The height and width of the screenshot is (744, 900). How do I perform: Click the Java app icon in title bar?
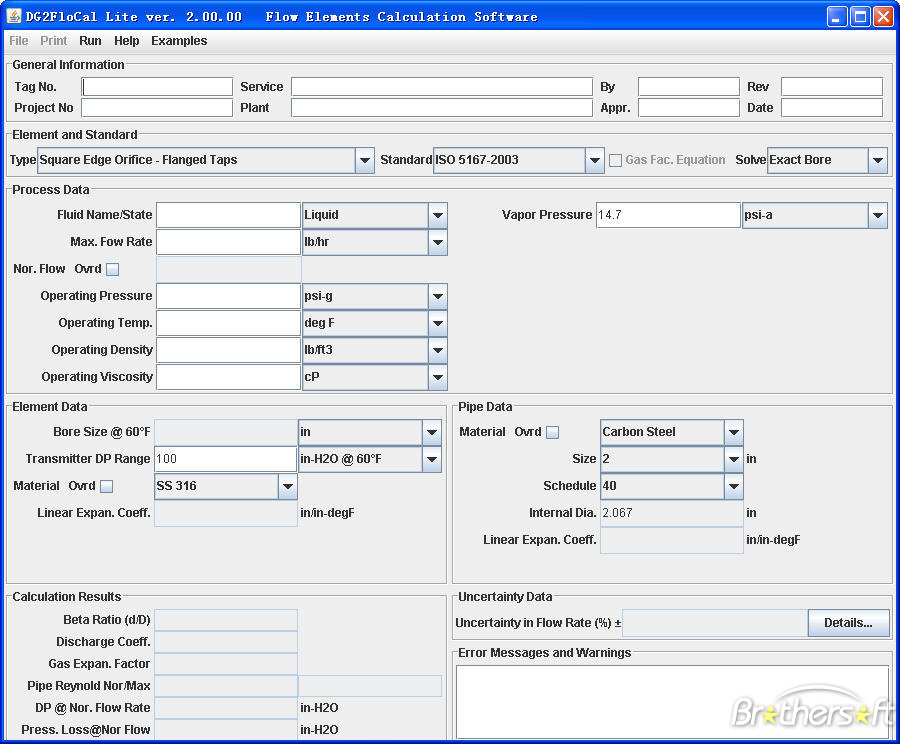click(x=14, y=16)
